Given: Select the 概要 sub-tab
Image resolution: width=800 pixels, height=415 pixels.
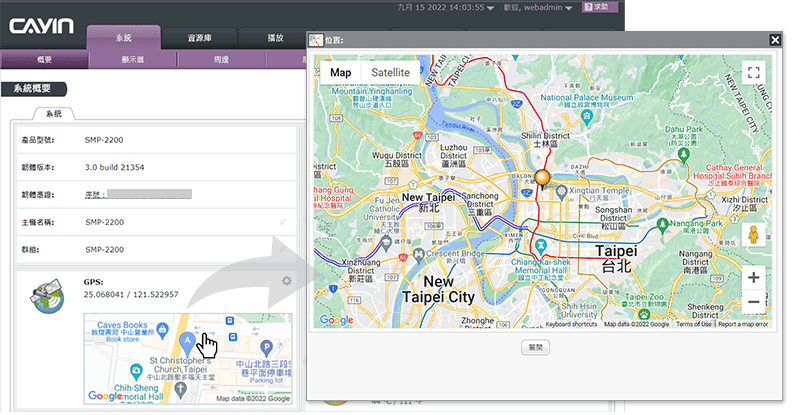Looking at the screenshot, I should pos(44,60).
